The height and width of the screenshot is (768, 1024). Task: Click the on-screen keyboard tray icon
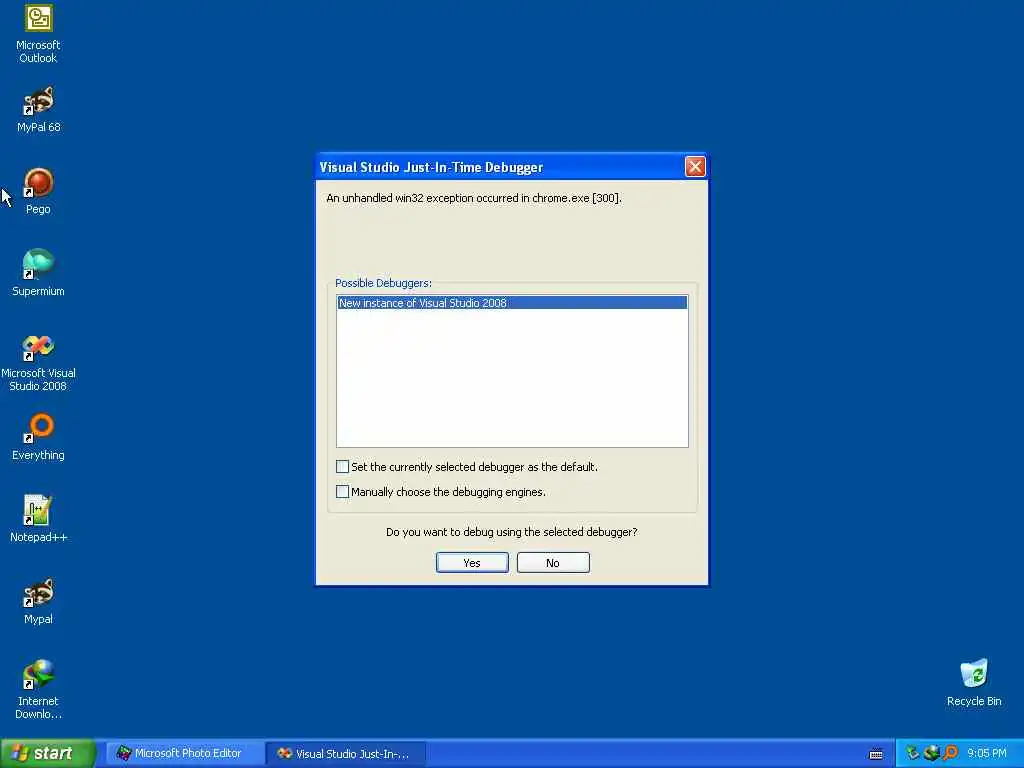coord(876,754)
